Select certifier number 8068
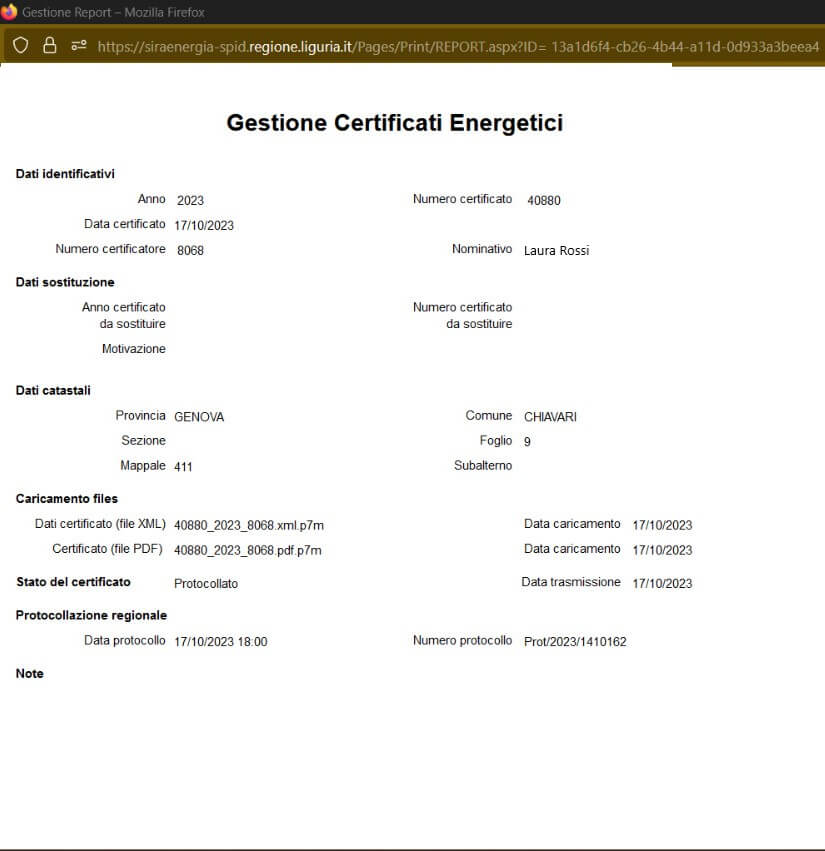 point(190,250)
